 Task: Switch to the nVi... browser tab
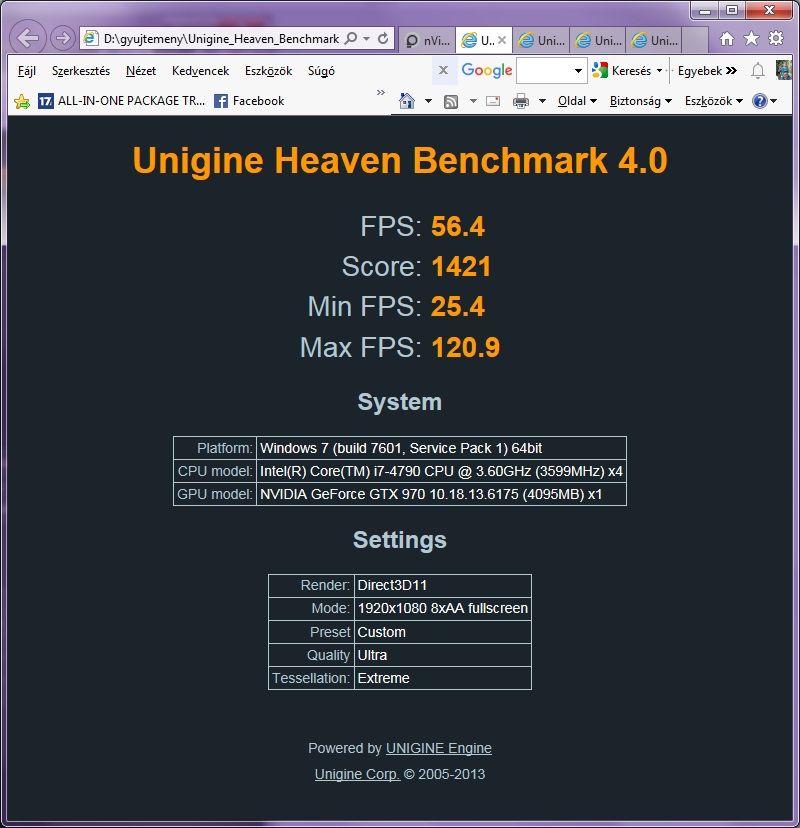pyautogui.click(x=427, y=40)
